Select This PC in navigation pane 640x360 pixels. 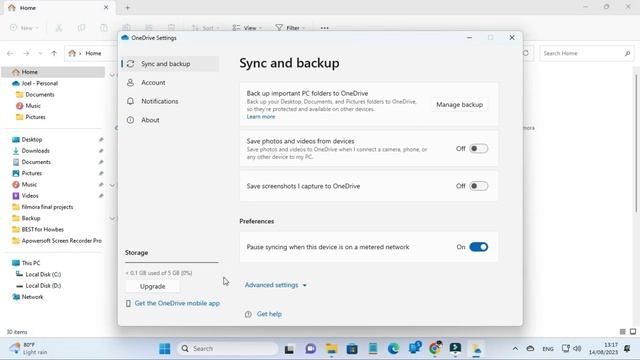point(31,263)
